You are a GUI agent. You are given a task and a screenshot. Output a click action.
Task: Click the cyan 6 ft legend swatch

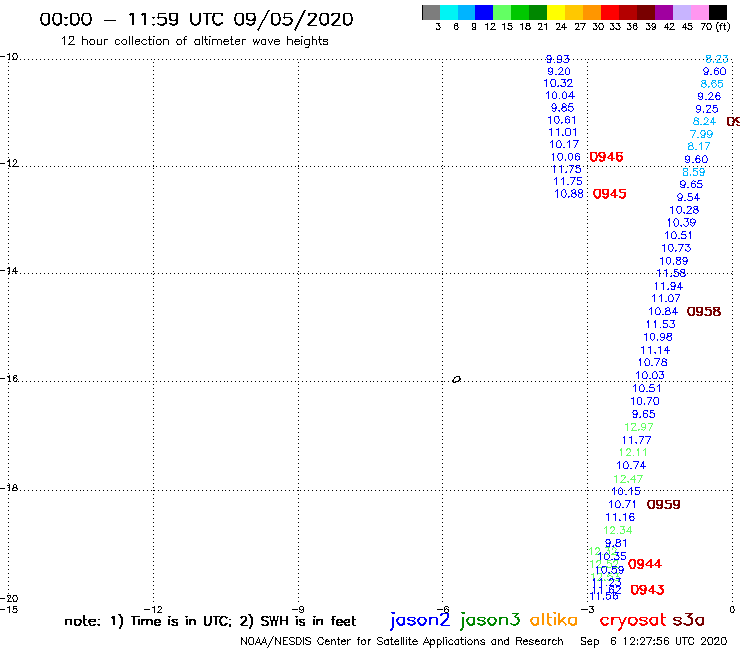point(449,12)
